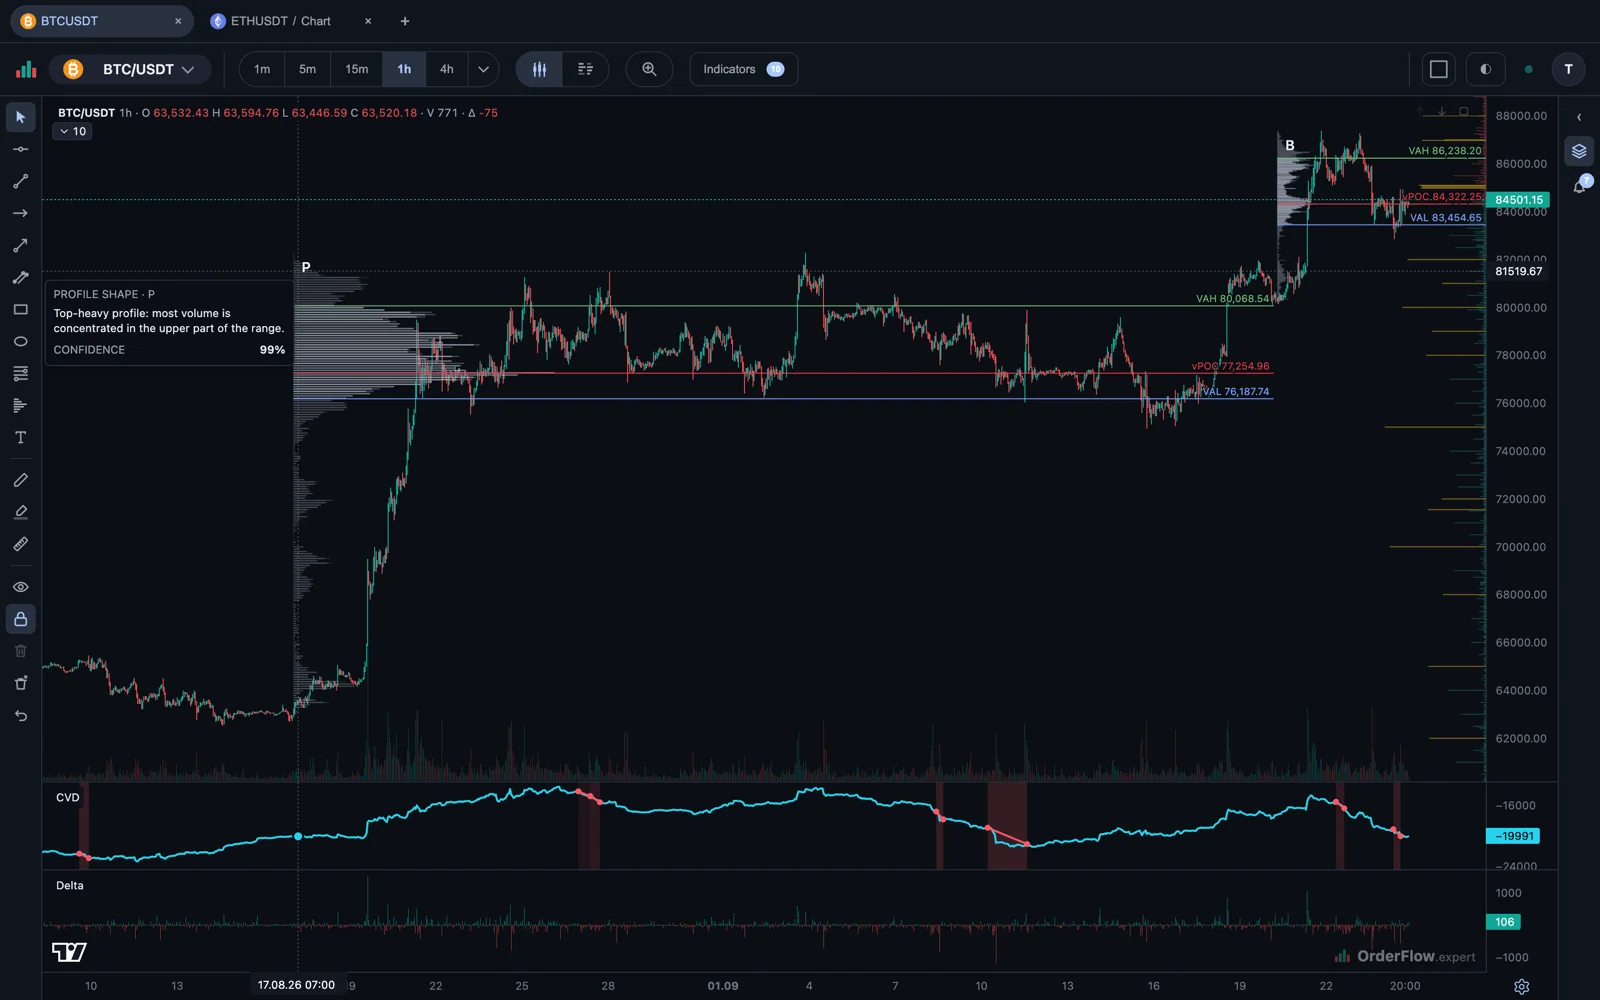The width and height of the screenshot is (1600, 1000).
Task: Open the Indicators panel
Action: (x=743, y=69)
